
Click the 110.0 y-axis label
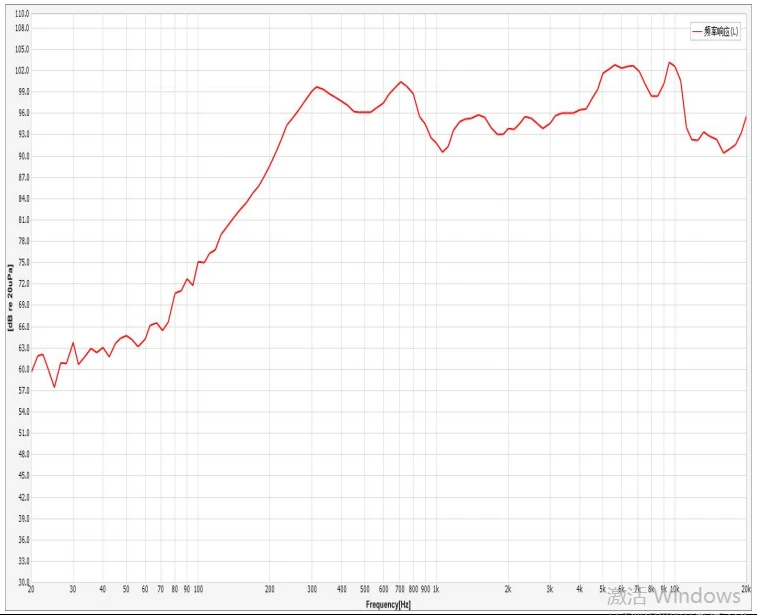pyautogui.click(x=23, y=14)
